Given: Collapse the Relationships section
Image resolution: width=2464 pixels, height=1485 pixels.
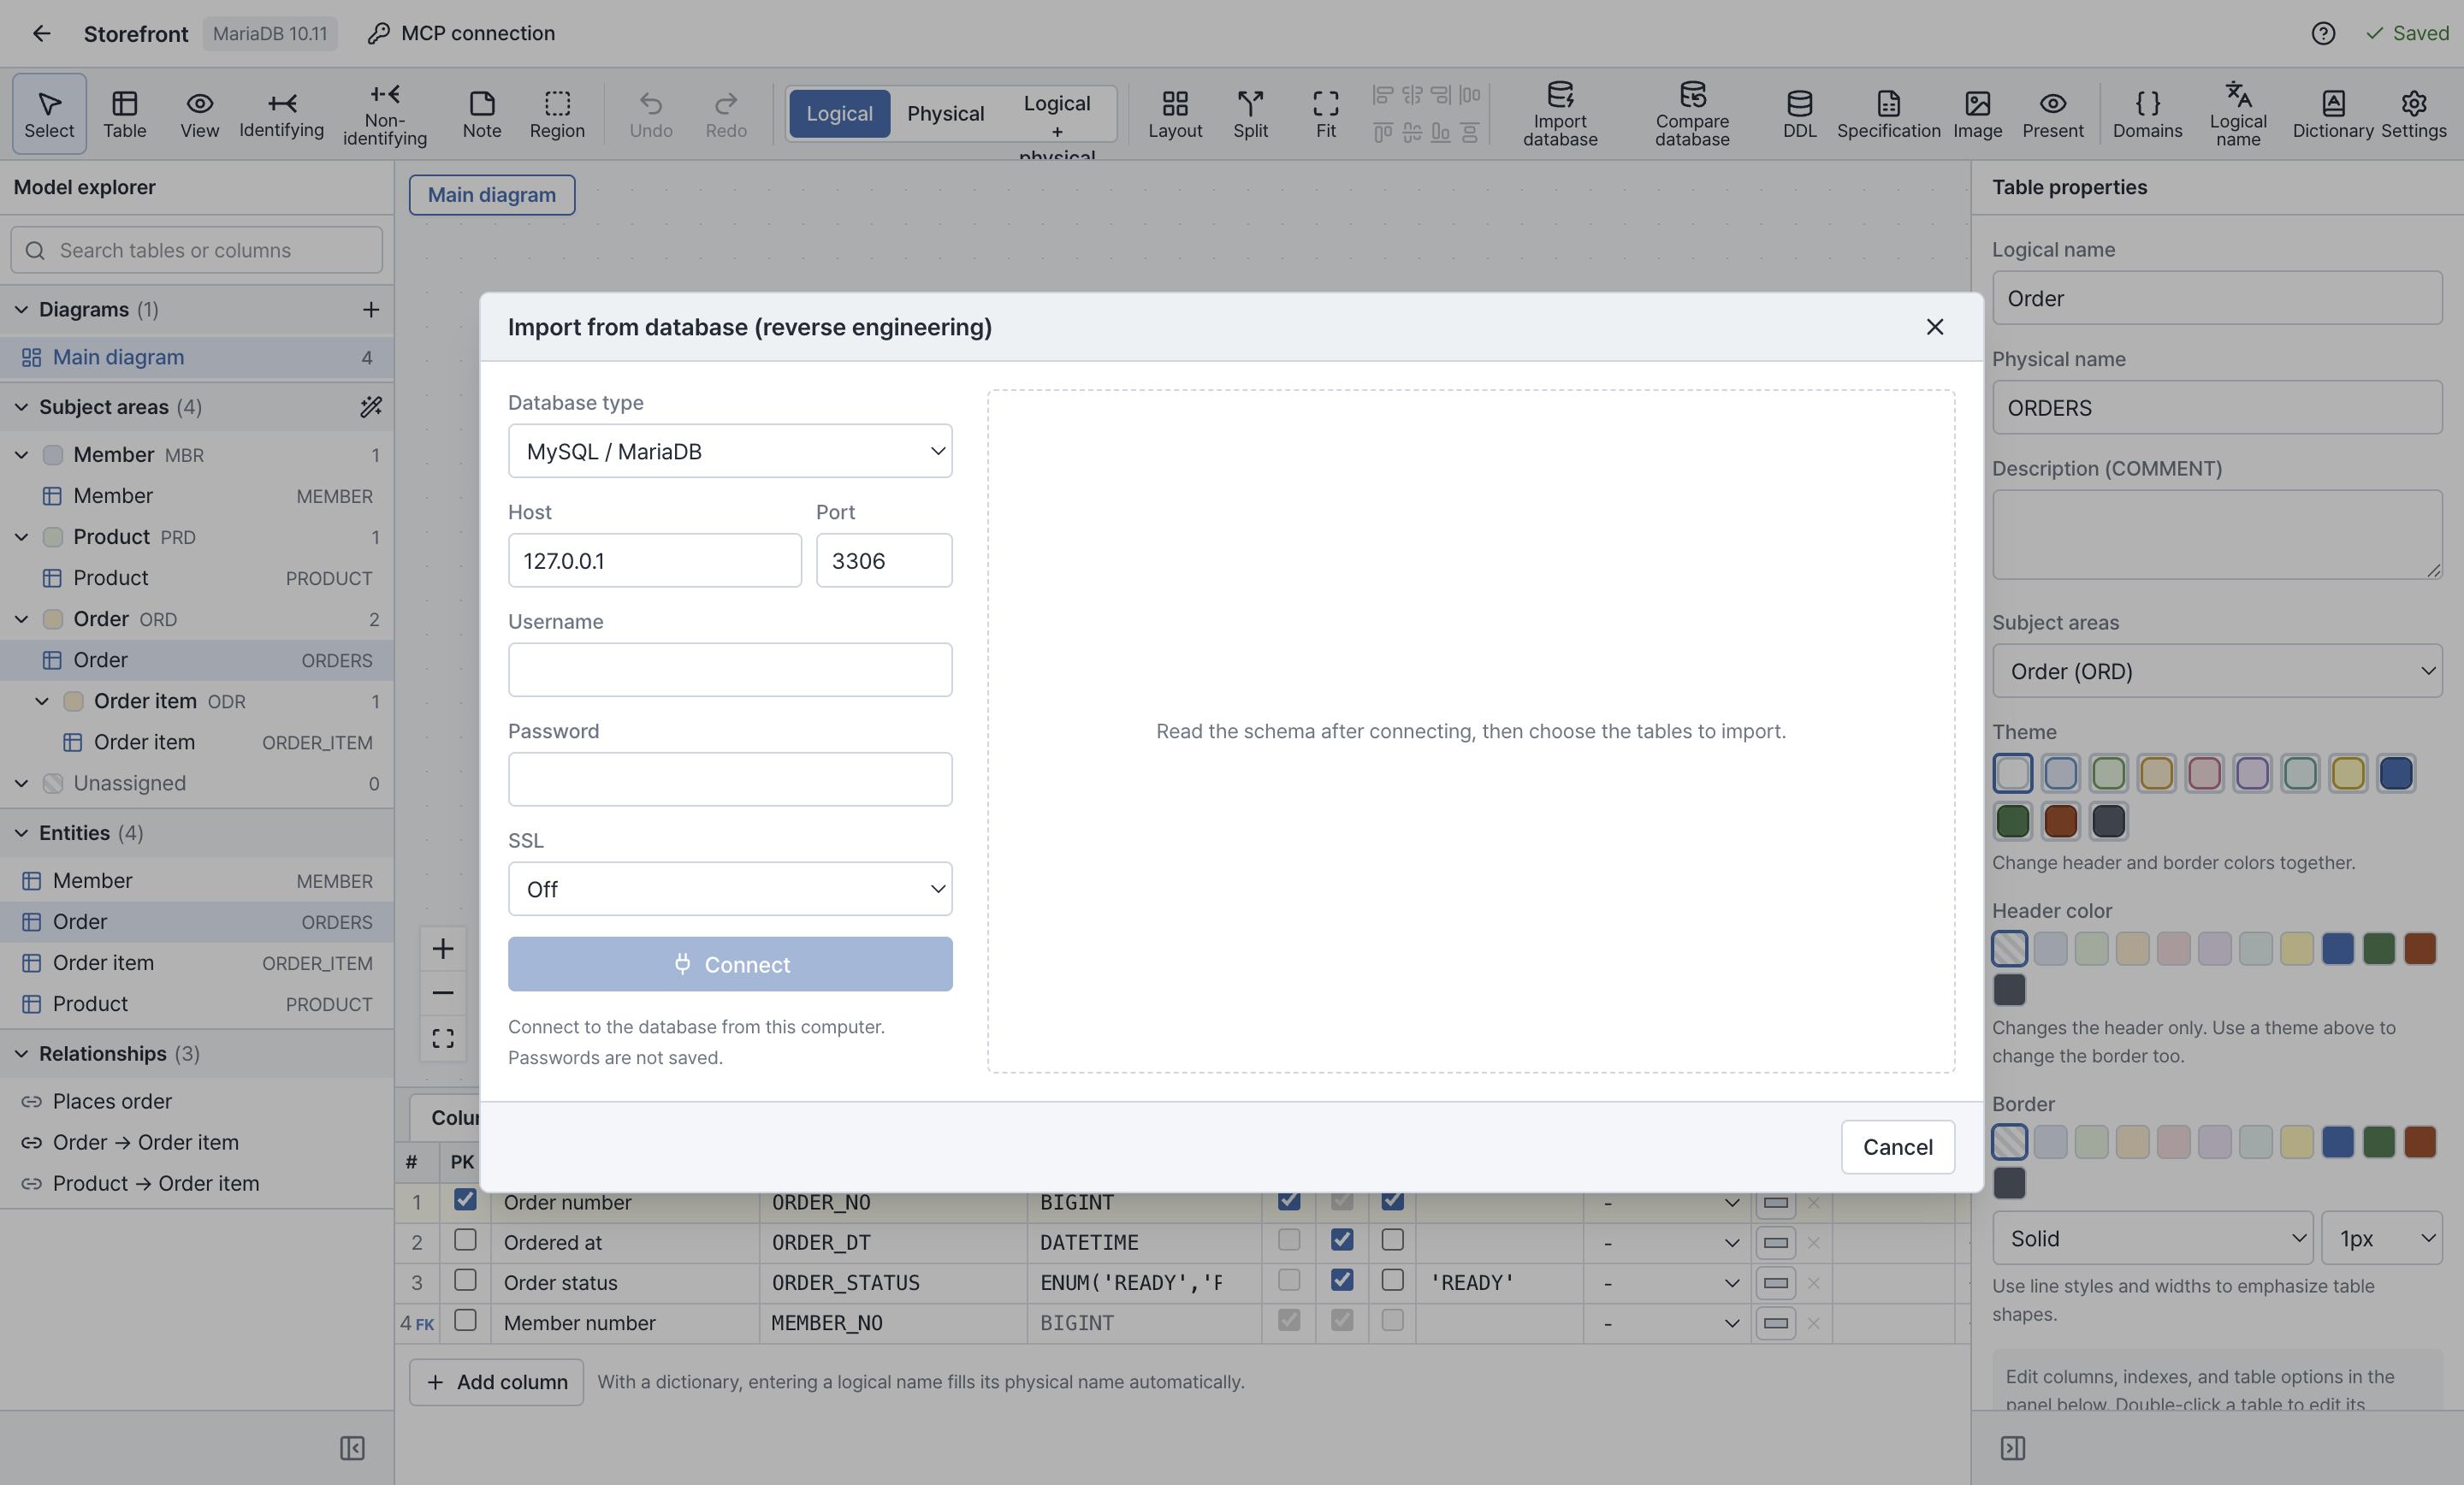Looking at the screenshot, I should (x=21, y=1054).
